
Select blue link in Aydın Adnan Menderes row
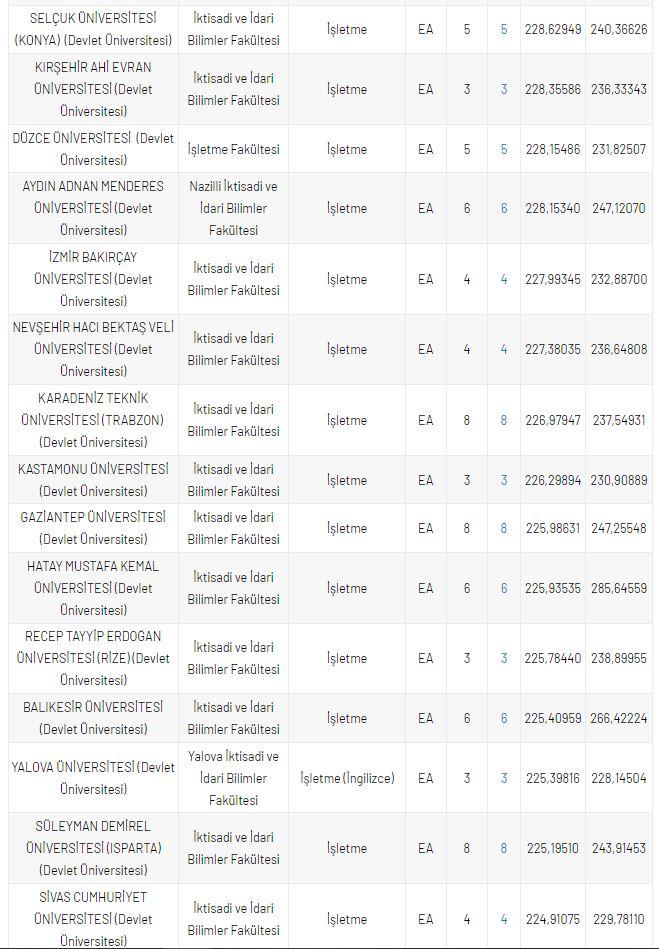click(x=504, y=208)
